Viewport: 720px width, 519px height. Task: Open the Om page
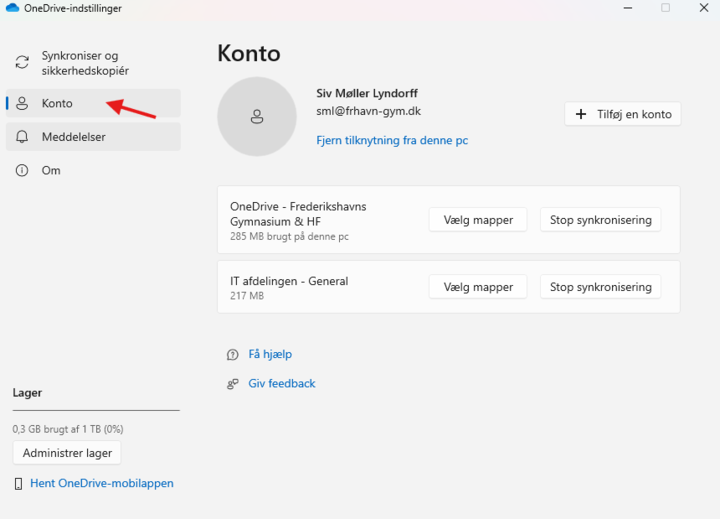(x=51, y=171)
